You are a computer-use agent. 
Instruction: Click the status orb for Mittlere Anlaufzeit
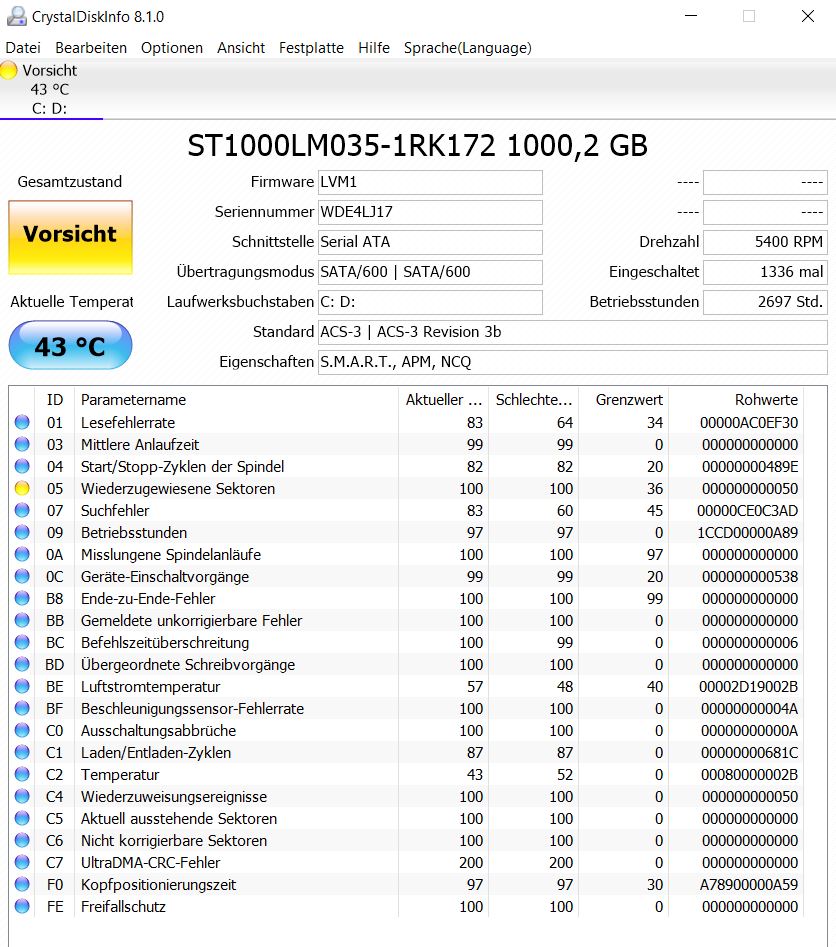(22, 445)
